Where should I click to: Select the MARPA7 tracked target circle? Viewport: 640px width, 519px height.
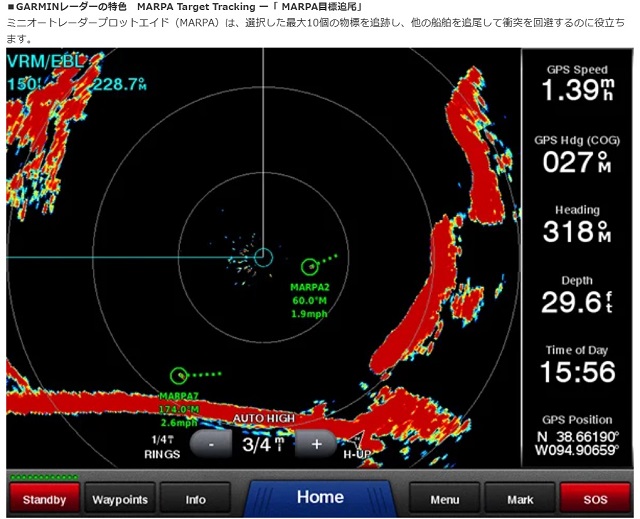click(x=179, y=375)
